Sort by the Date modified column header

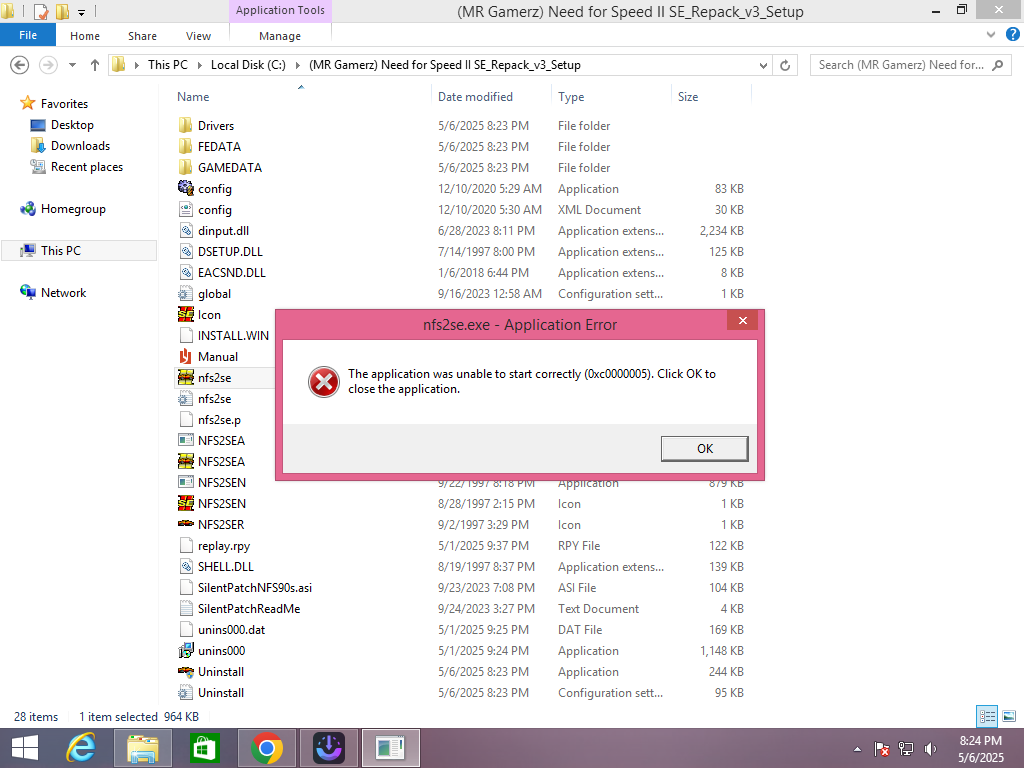[x=475, y=97]
